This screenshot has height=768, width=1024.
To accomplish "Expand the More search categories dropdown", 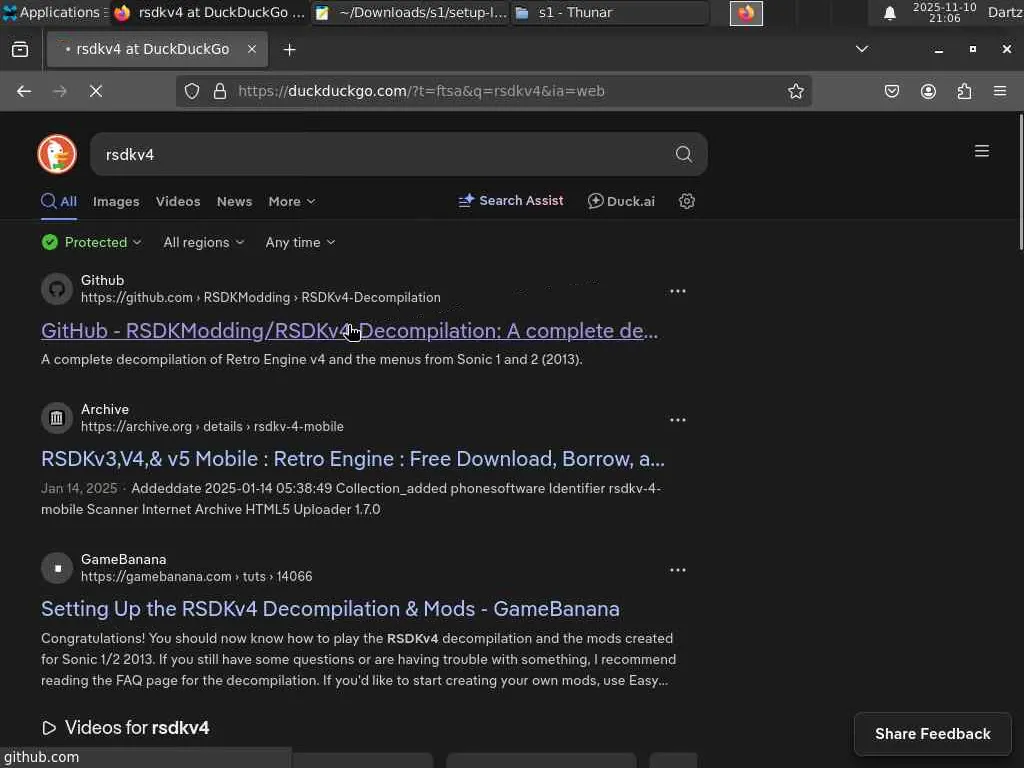I will tap(292, 202).
